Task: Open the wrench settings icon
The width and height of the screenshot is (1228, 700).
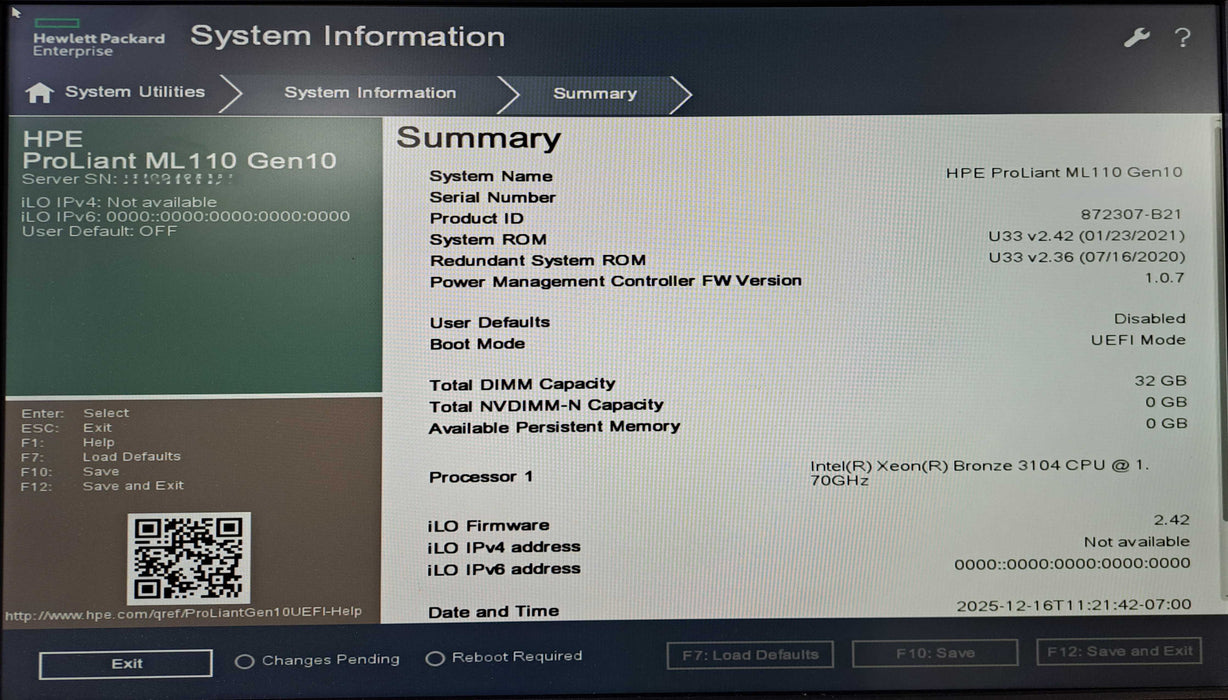Action: [x=1137, y=38]
